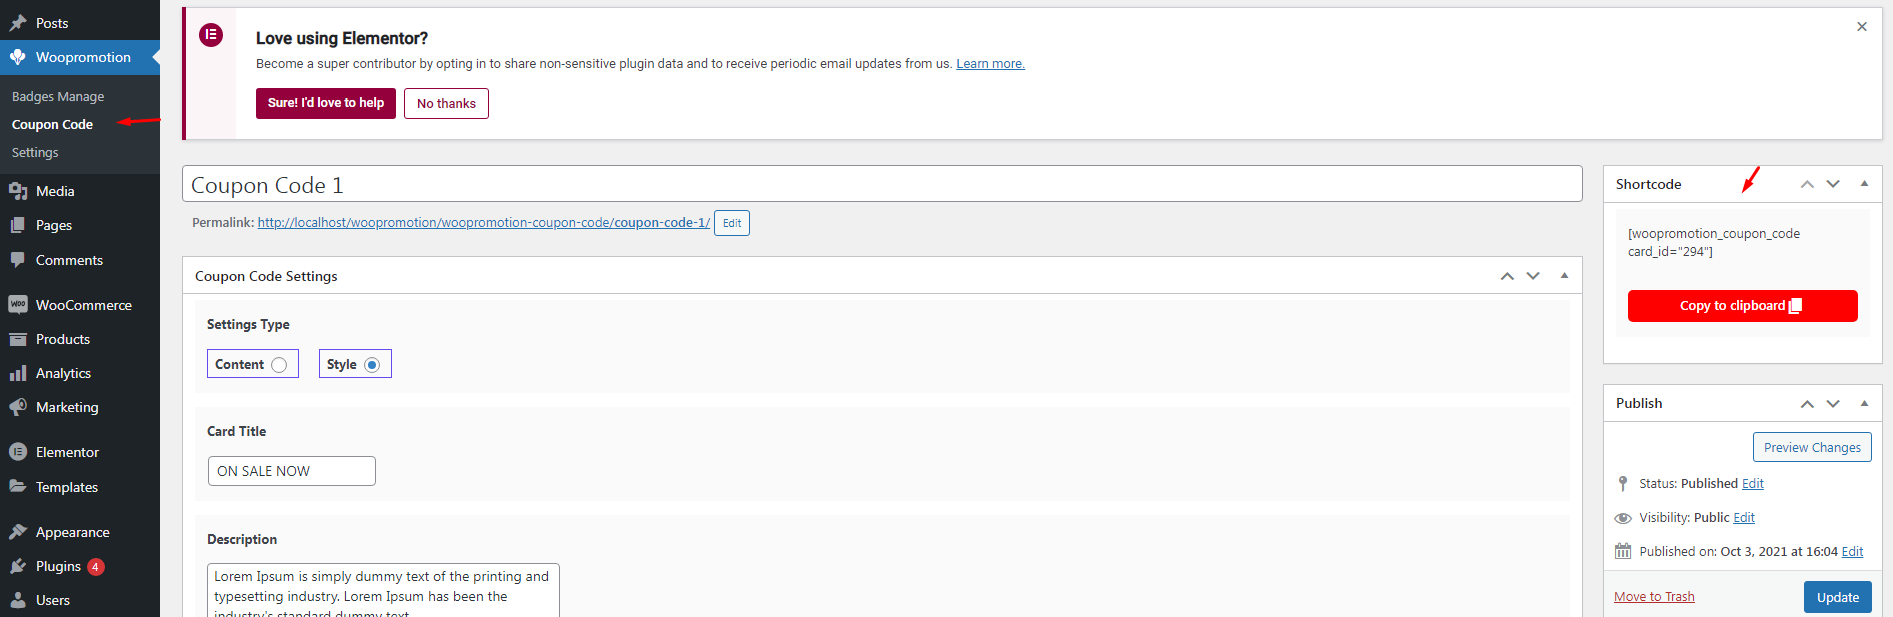Open Badges Manage submenu item
The image size is (1893, 617).
(58, 97)
